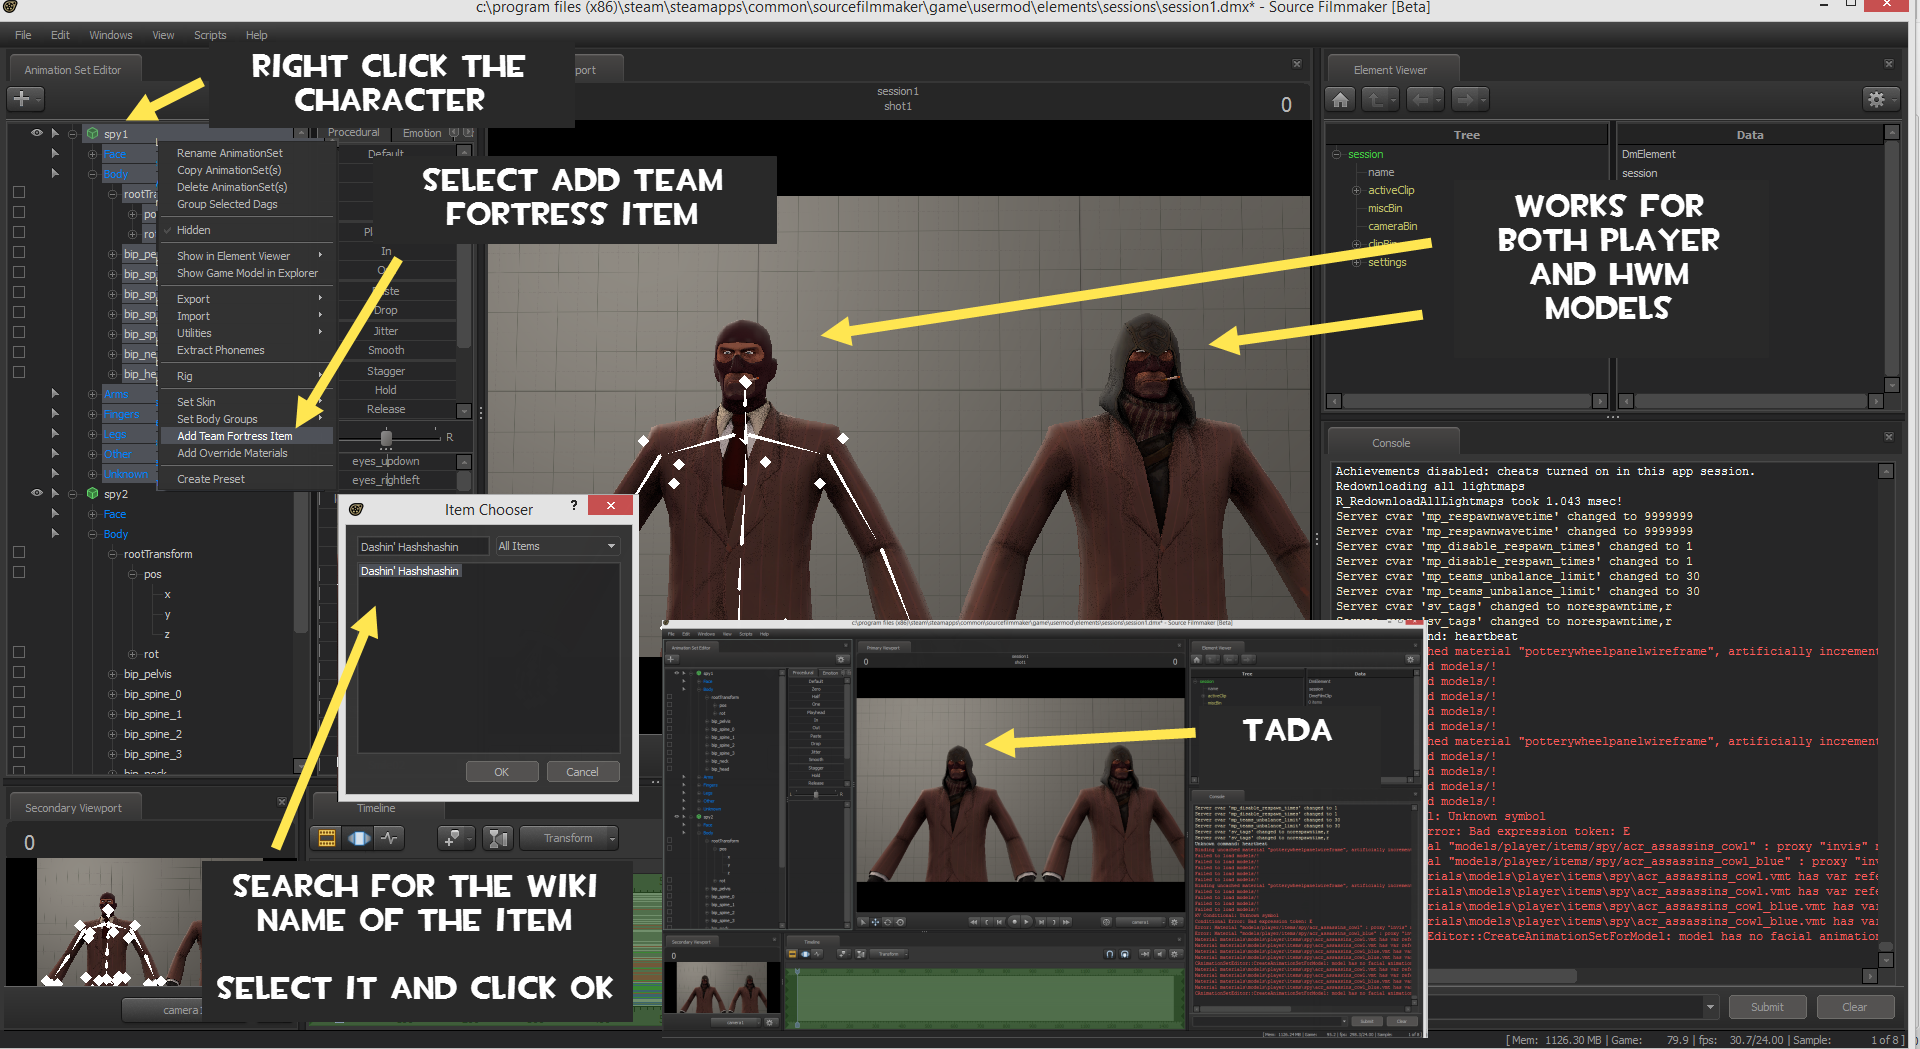Screen dimensions: 1920x1049
Task: Open the Transform dropdown in the timeline
Action: [569, 838]
